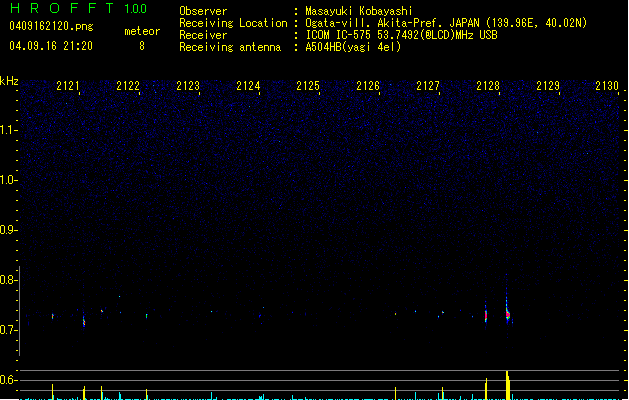Click the Receiving antenna label
629x400 pixels.
tap(230, 47)
